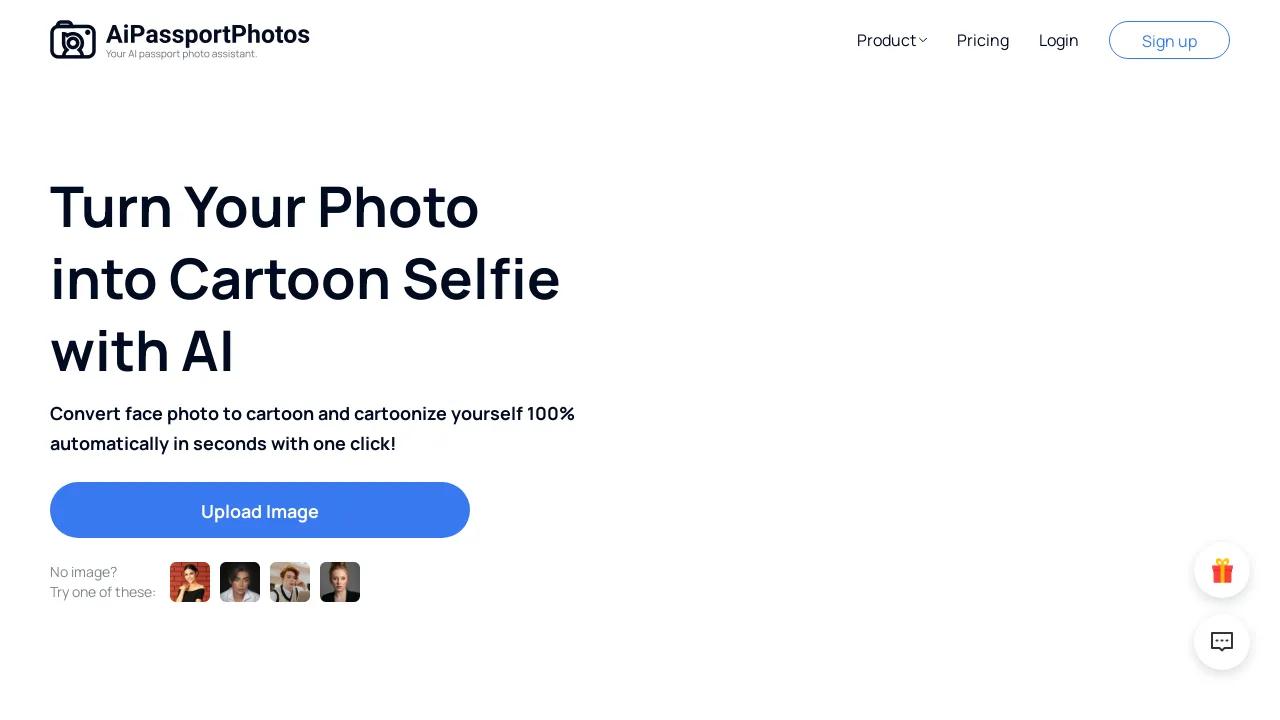This screenshot has width=1280, height=720.
Task: Go to the Pricing page
Action: coord(982,41)
